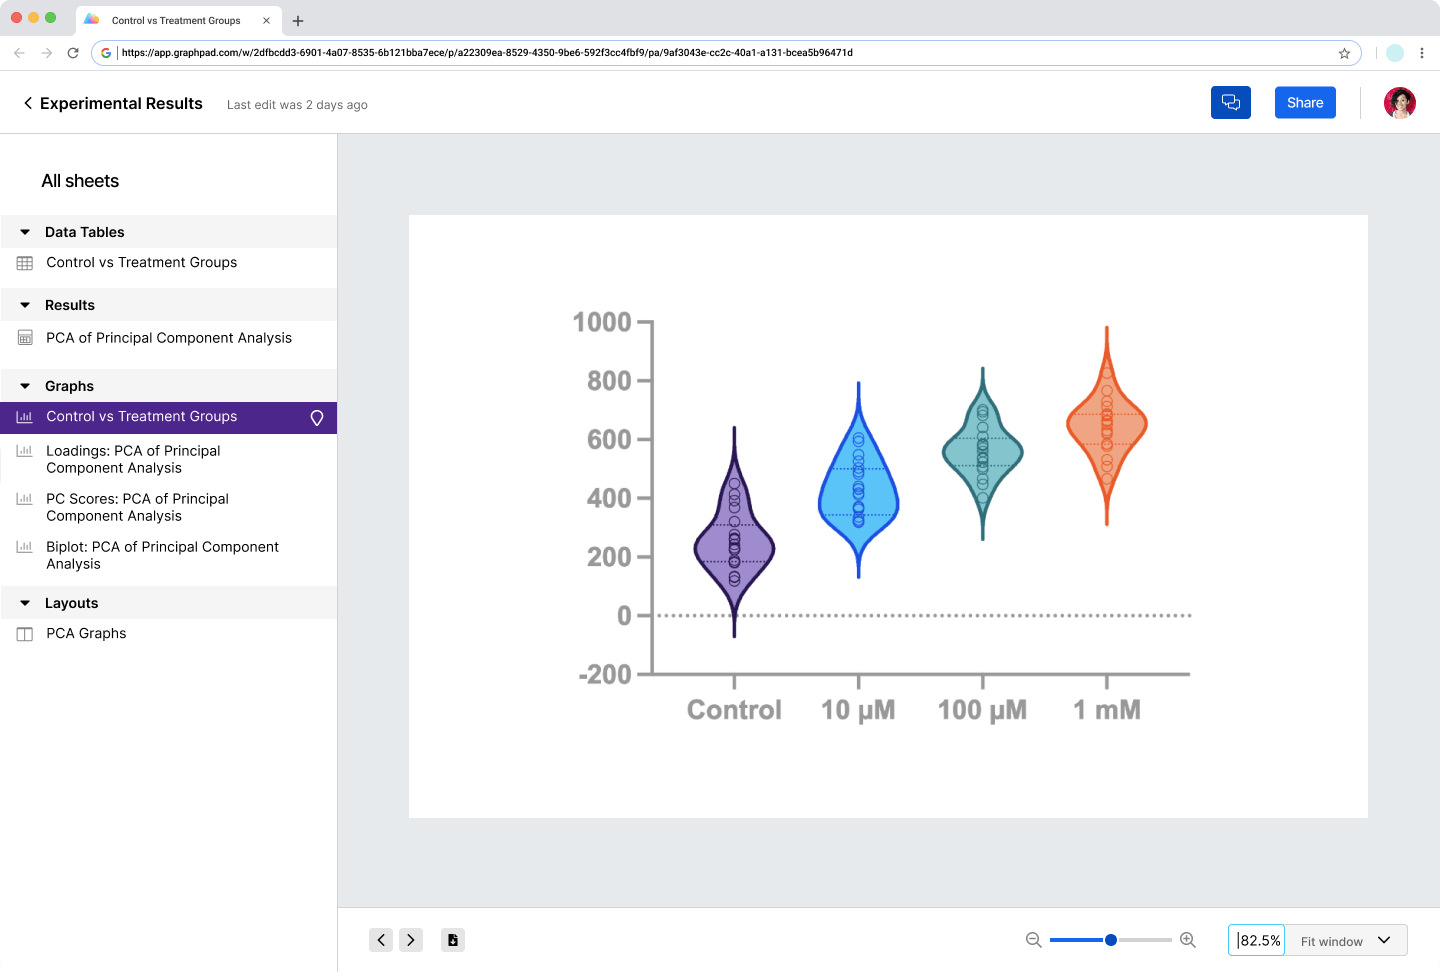Go to previous sheet with left arrow icon
This screenshot has height=972, width=1440.
pos(381,940)
